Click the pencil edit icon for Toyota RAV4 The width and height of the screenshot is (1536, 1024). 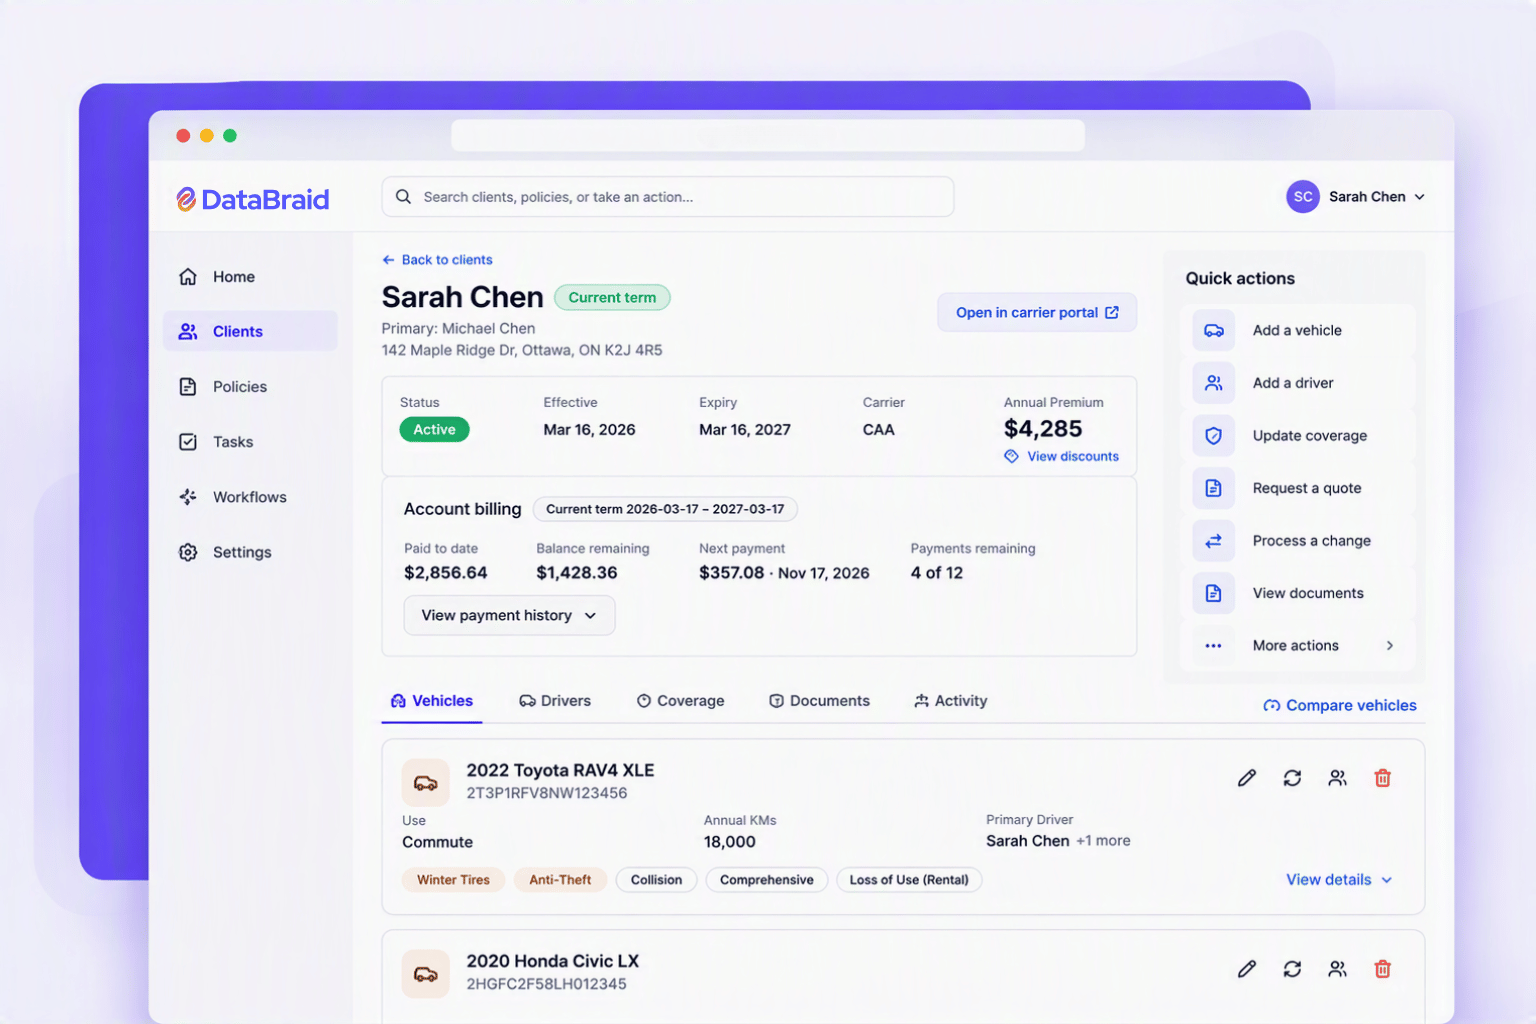1246,778
